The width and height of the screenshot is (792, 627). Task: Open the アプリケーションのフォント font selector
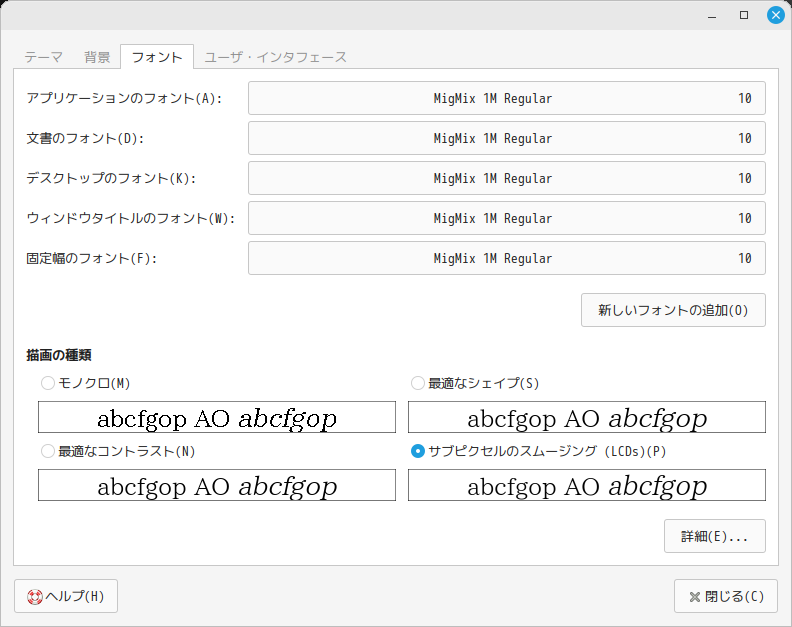point(506,98)
